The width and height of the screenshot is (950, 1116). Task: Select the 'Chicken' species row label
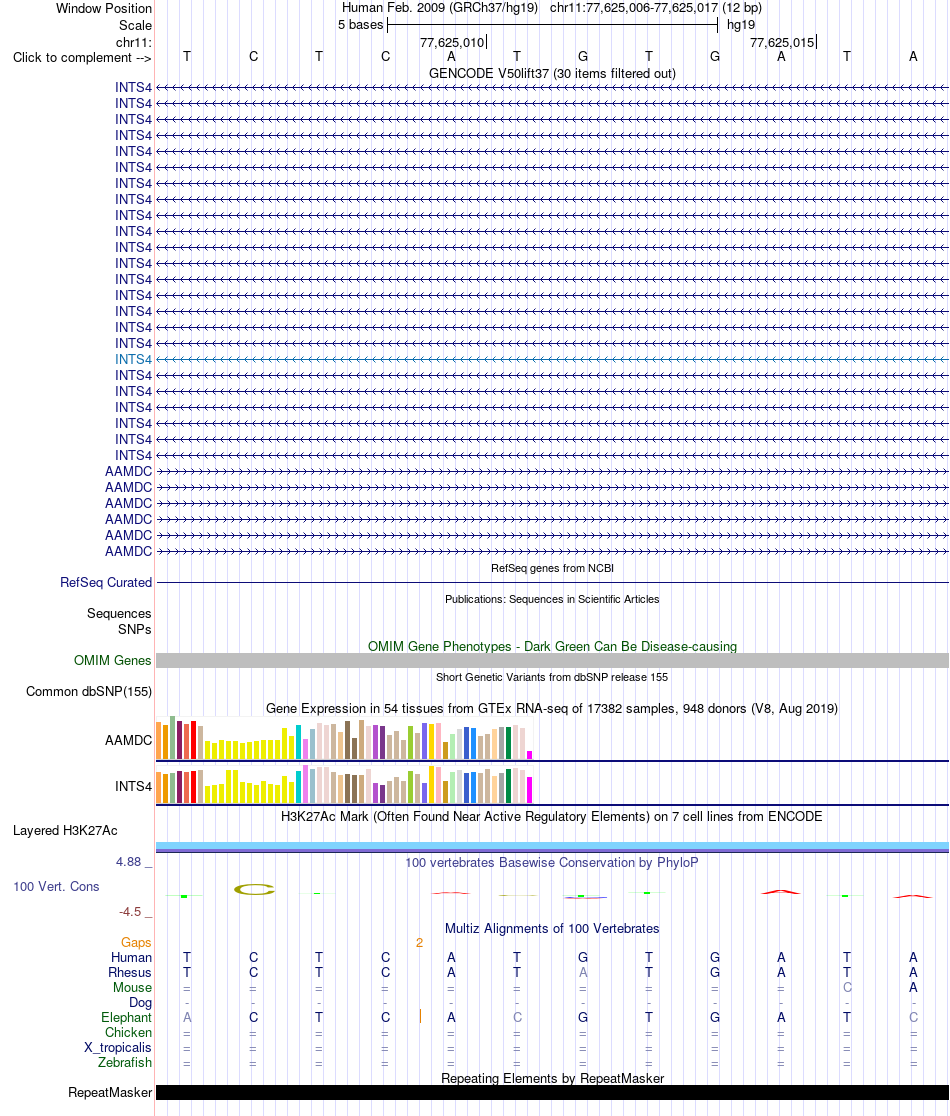coord(128,1032)
